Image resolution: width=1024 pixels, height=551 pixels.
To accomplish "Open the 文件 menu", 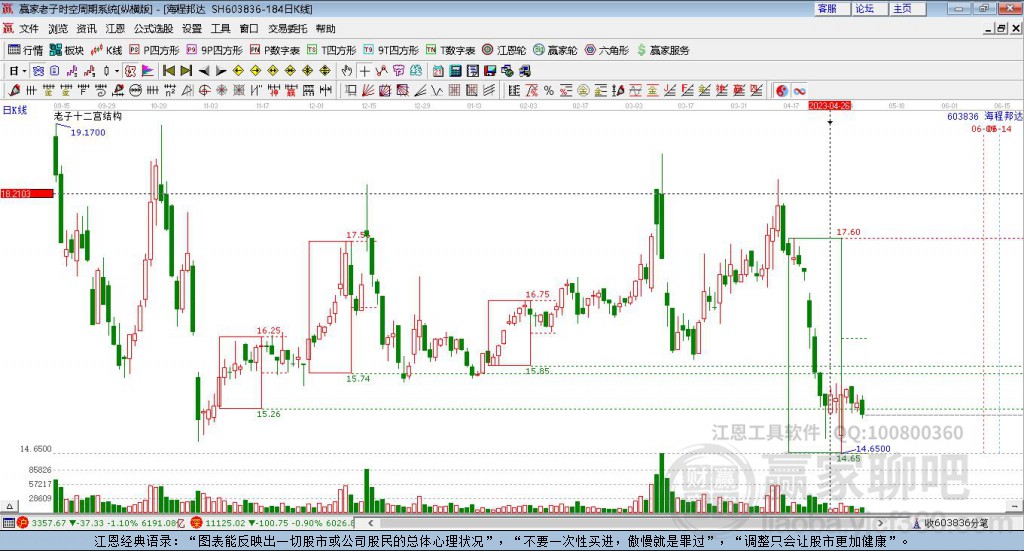I will click(29, 29).
